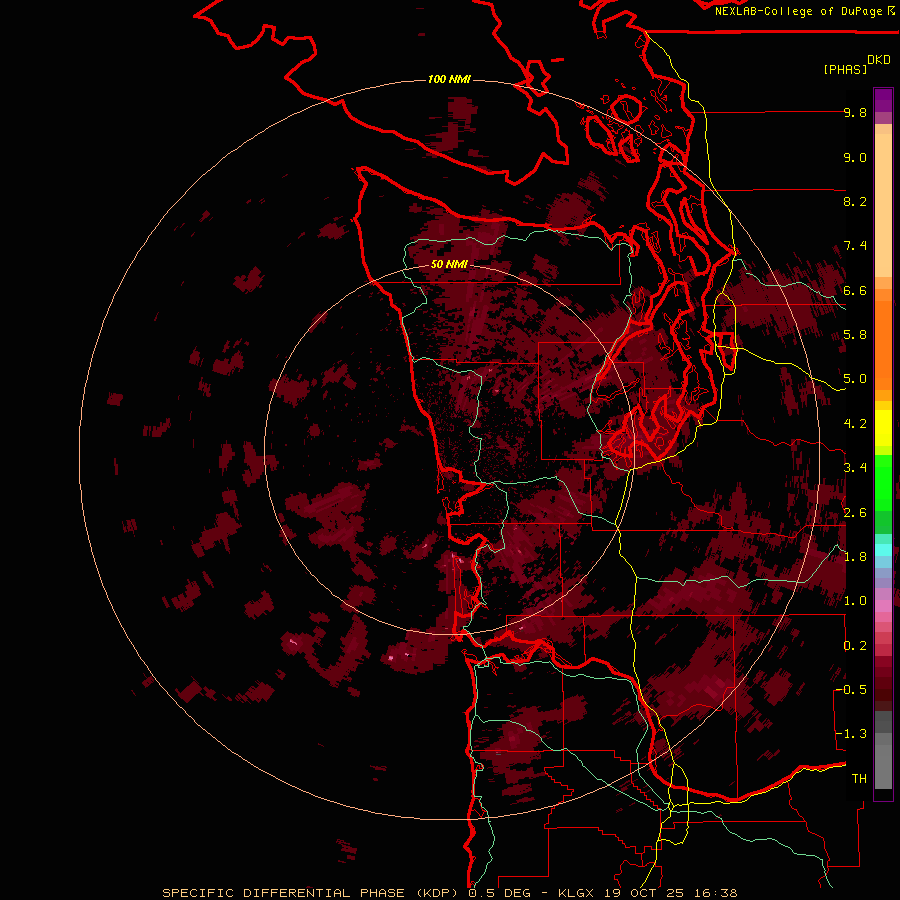Click the 9.0 value on the color scale
Screen dimensions: 900x900
point(855,157)
